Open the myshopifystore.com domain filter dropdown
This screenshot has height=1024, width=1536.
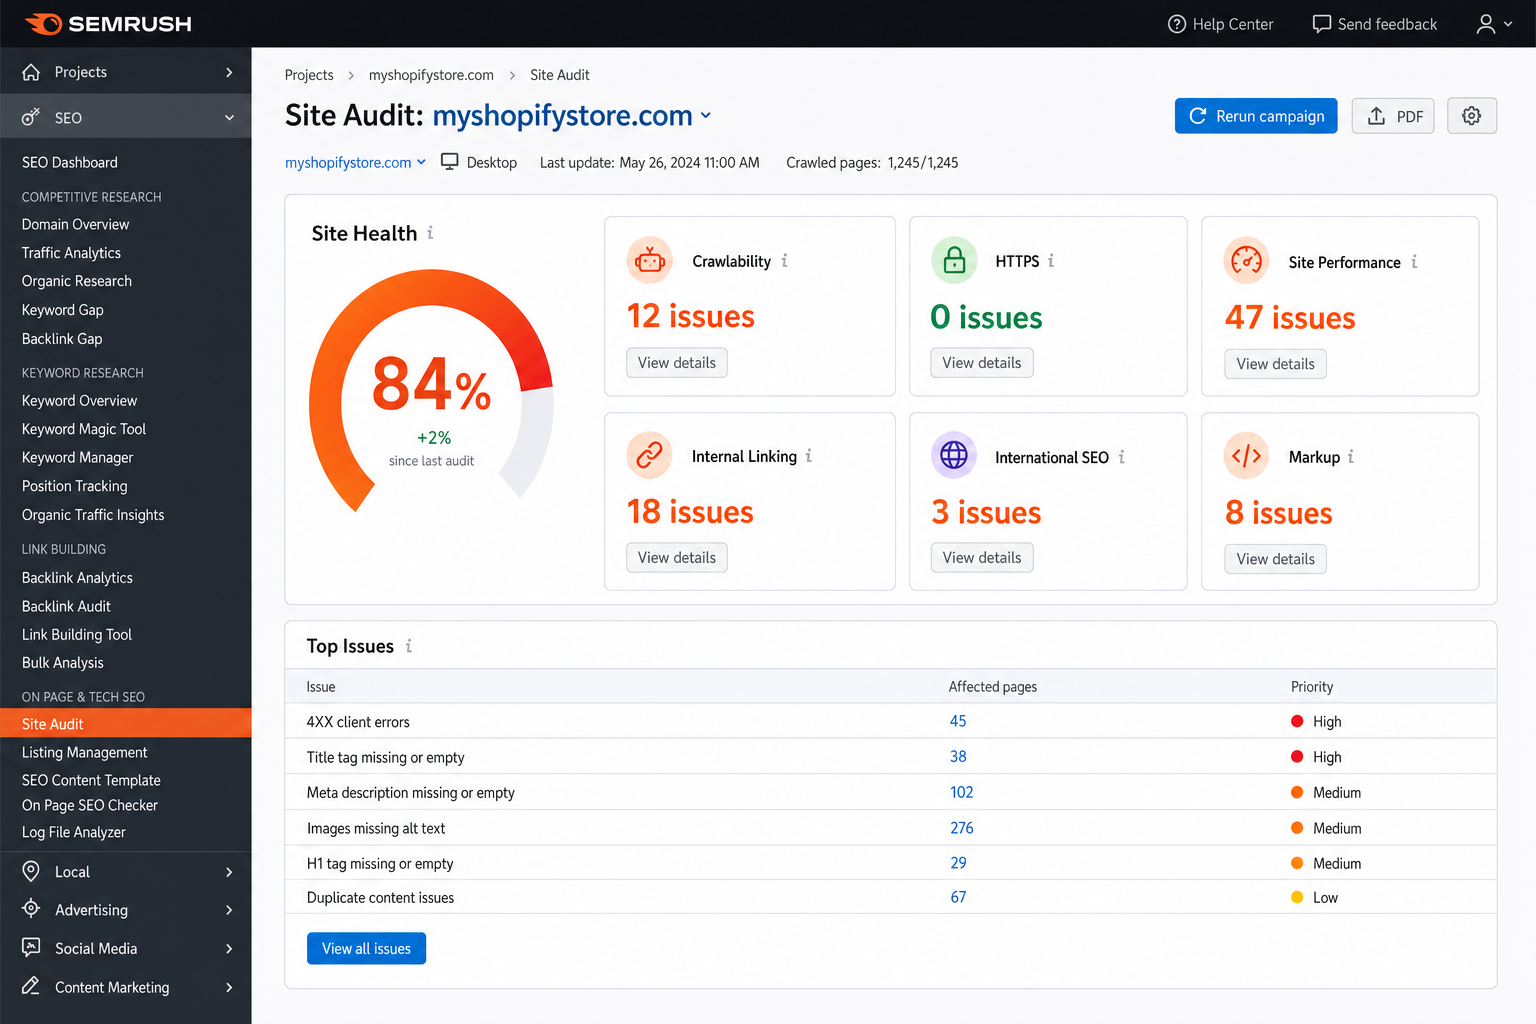[x=355, y=162]
